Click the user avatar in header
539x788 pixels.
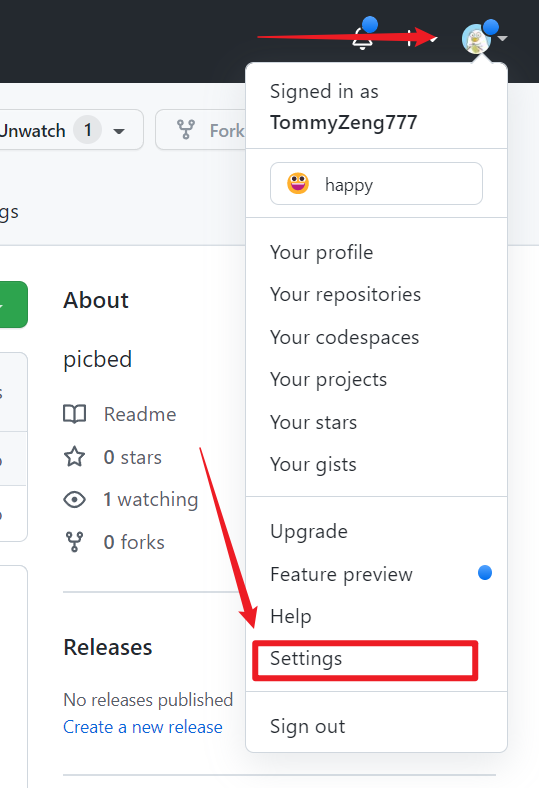coord(476,39)
